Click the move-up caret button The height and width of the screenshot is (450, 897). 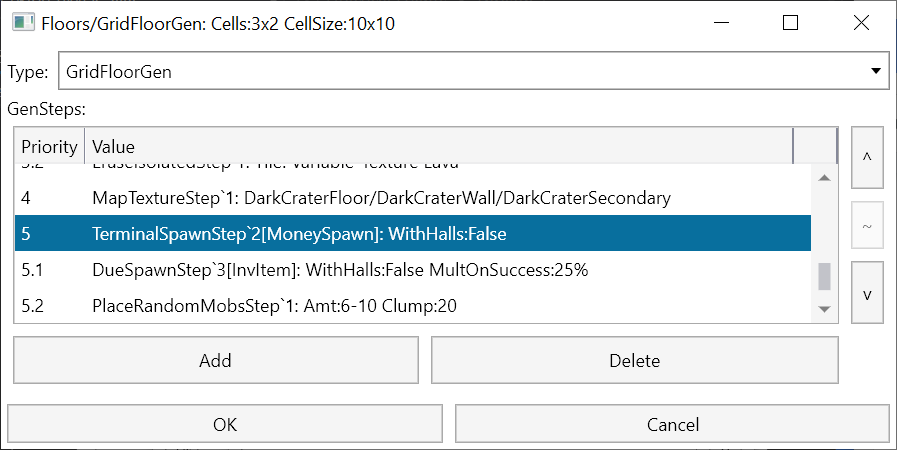(x=867, y=157)
